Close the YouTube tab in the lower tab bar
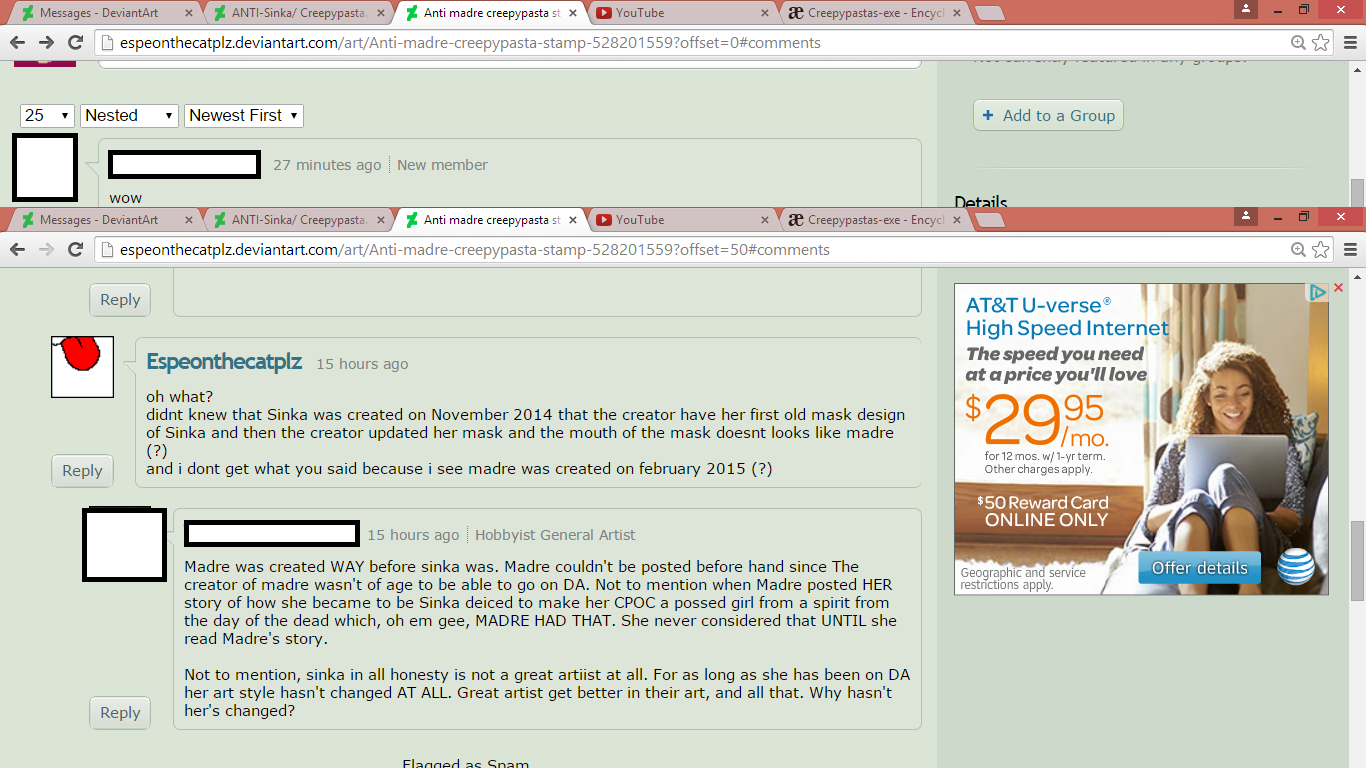Image resolution: width=1366 pixels, height=768 pixels. click(764, 220)
